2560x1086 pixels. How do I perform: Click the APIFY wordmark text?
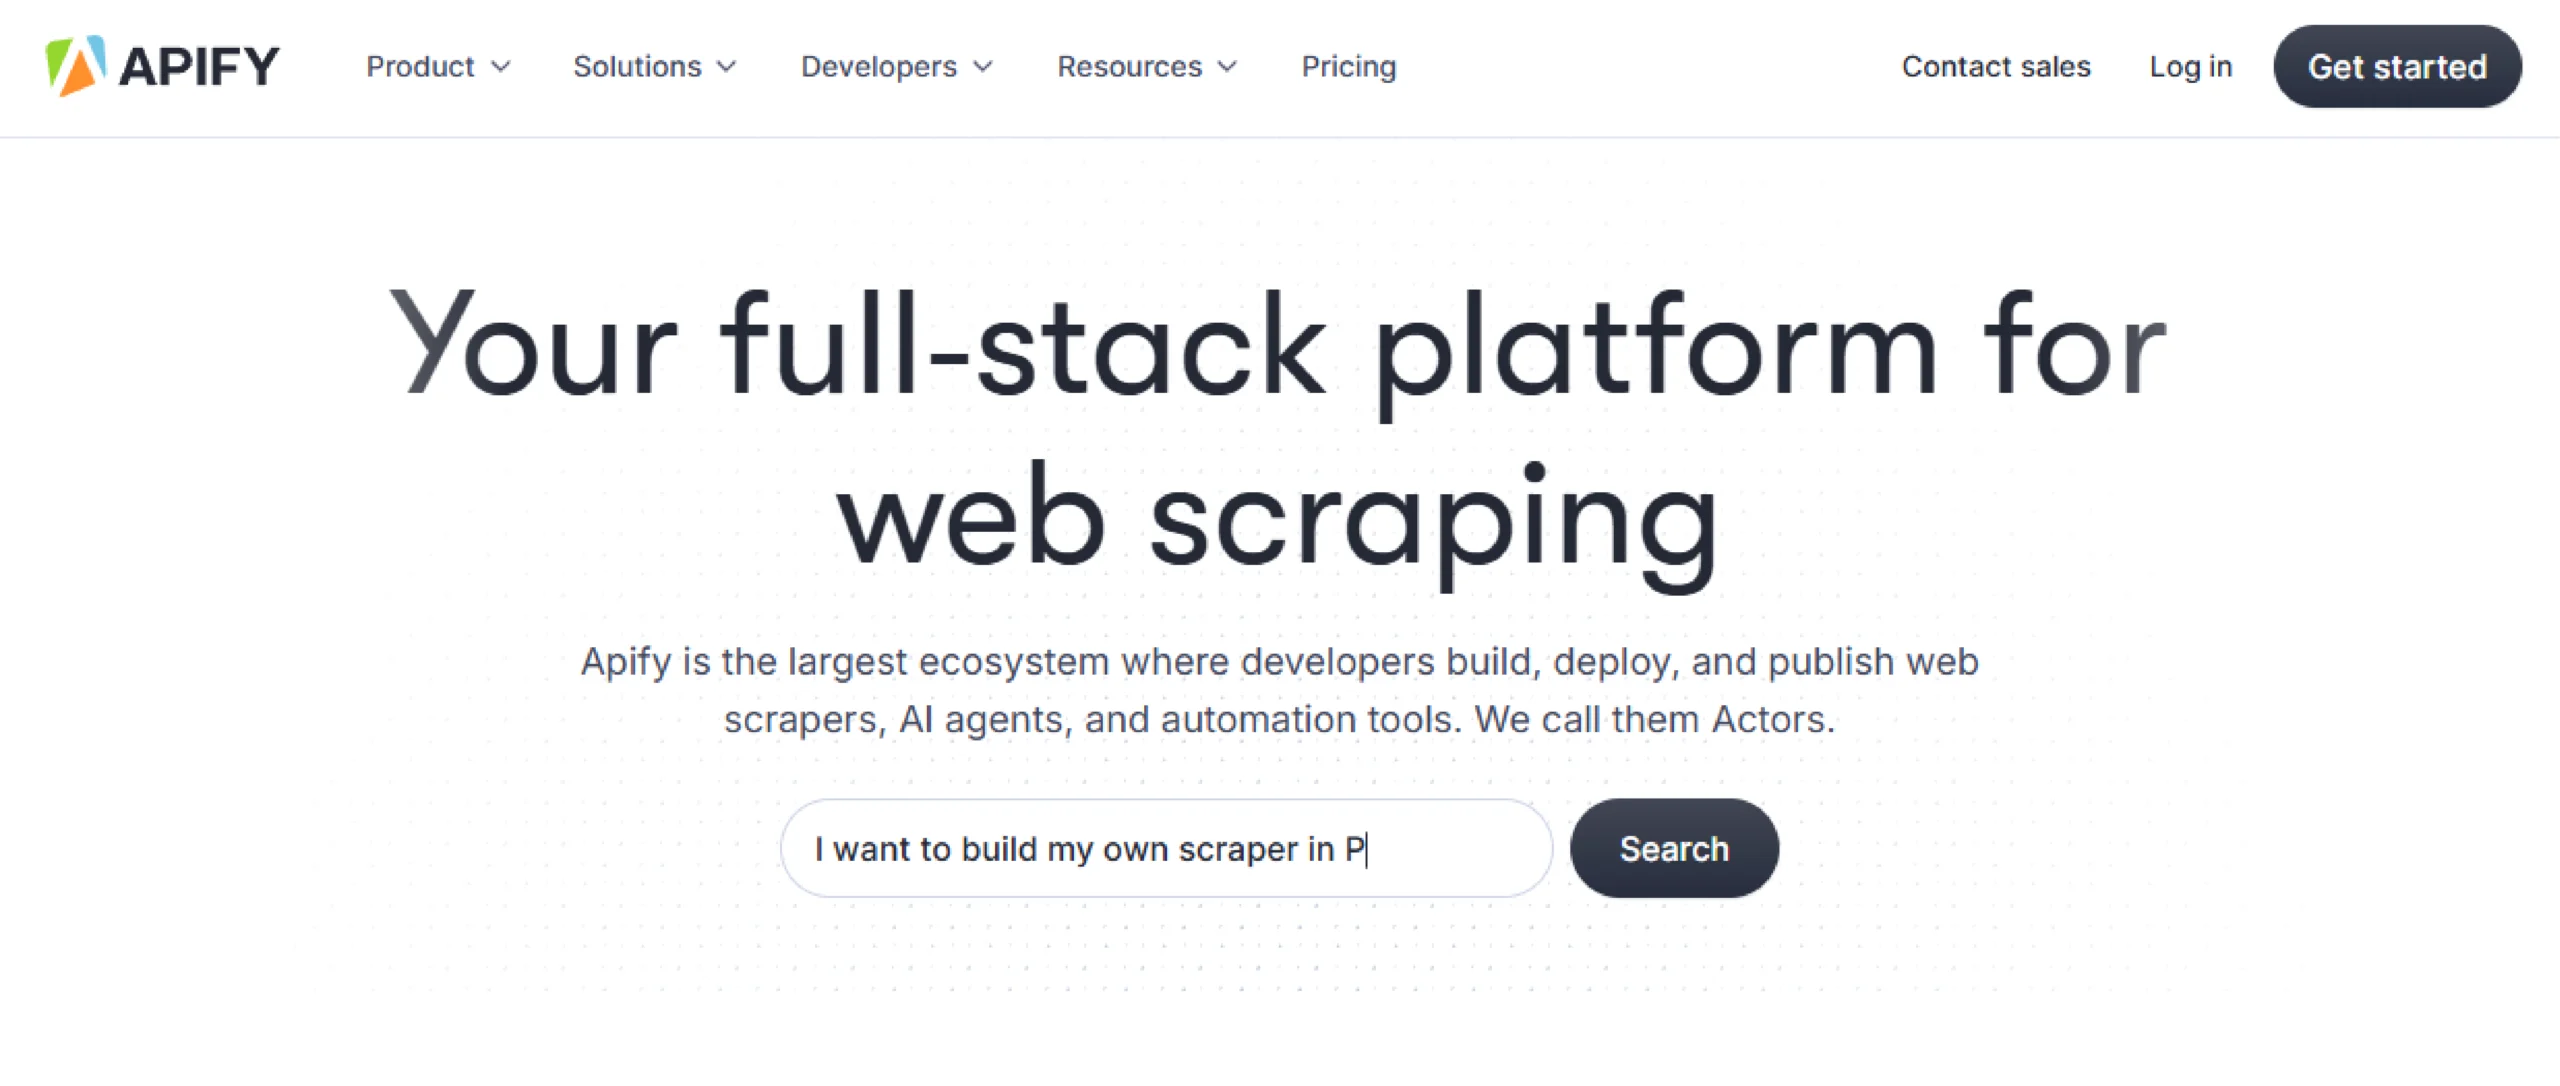(199, 67)
